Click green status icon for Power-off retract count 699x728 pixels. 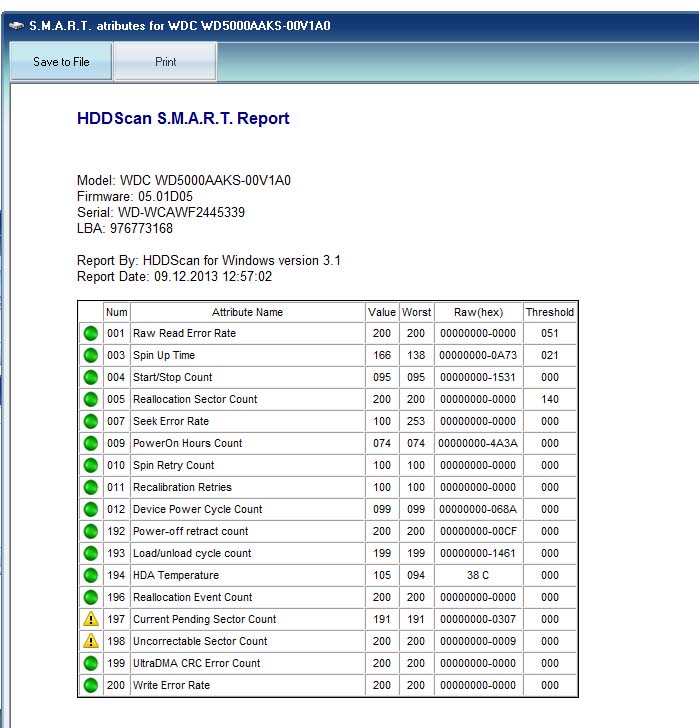(x=91, y=531)
